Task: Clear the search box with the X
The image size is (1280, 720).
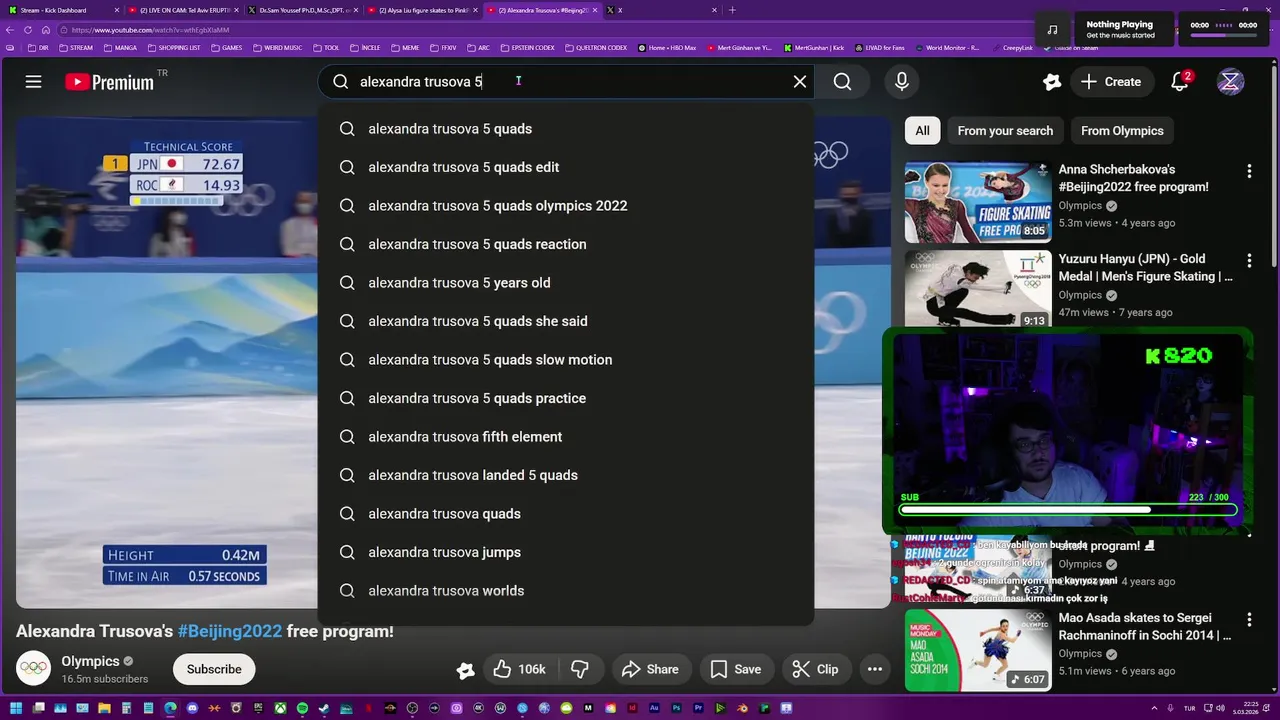Action: coord(800,82)
